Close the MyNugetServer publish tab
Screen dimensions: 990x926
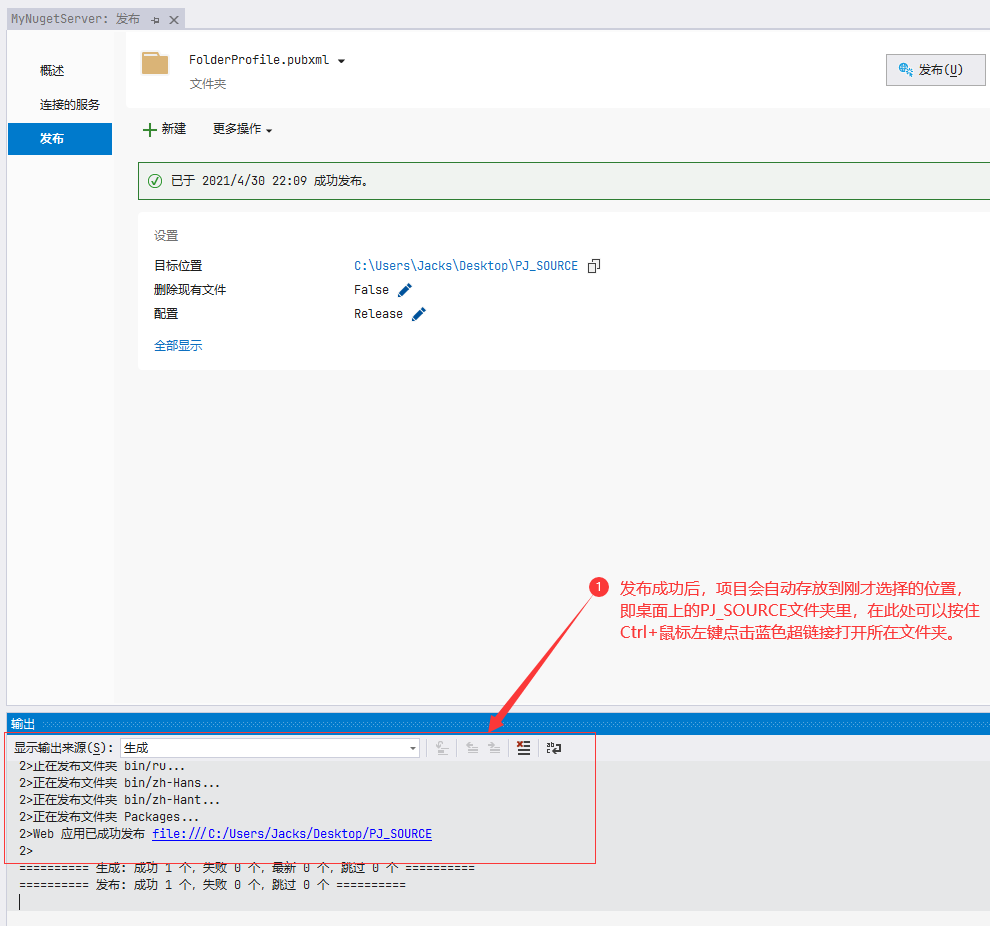[174, 20]
